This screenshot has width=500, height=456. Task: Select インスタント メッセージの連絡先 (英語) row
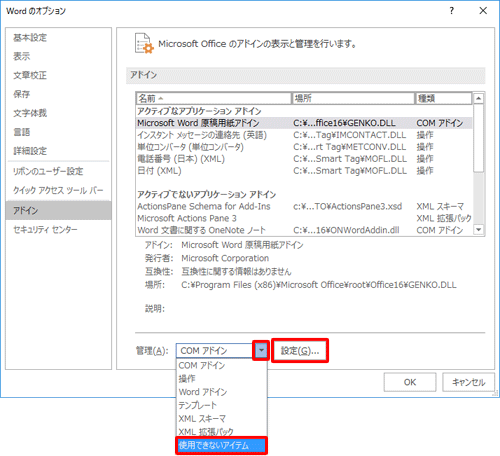[304, 135]
